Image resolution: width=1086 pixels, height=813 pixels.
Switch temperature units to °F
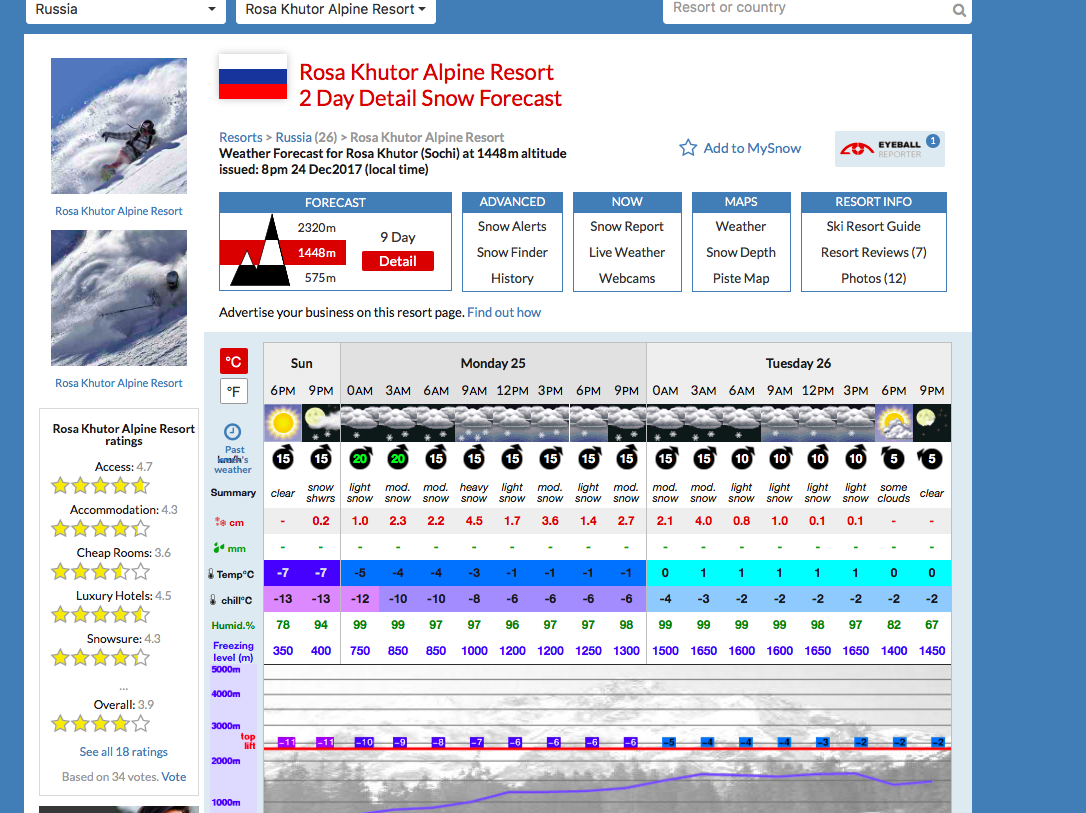click(x=233, y=392)
